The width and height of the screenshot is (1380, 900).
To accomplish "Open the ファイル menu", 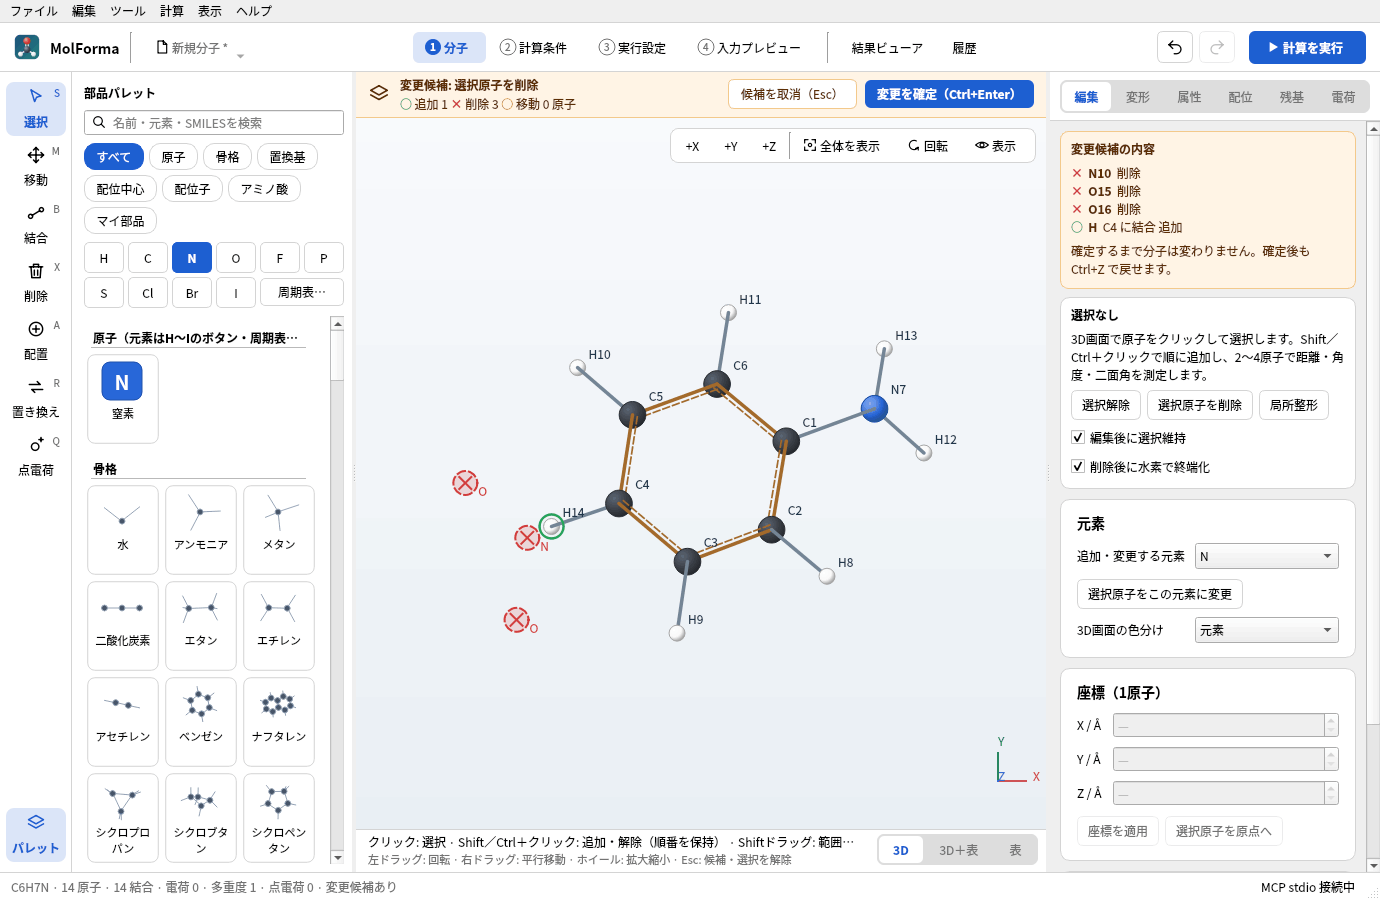I will point(34,11).
